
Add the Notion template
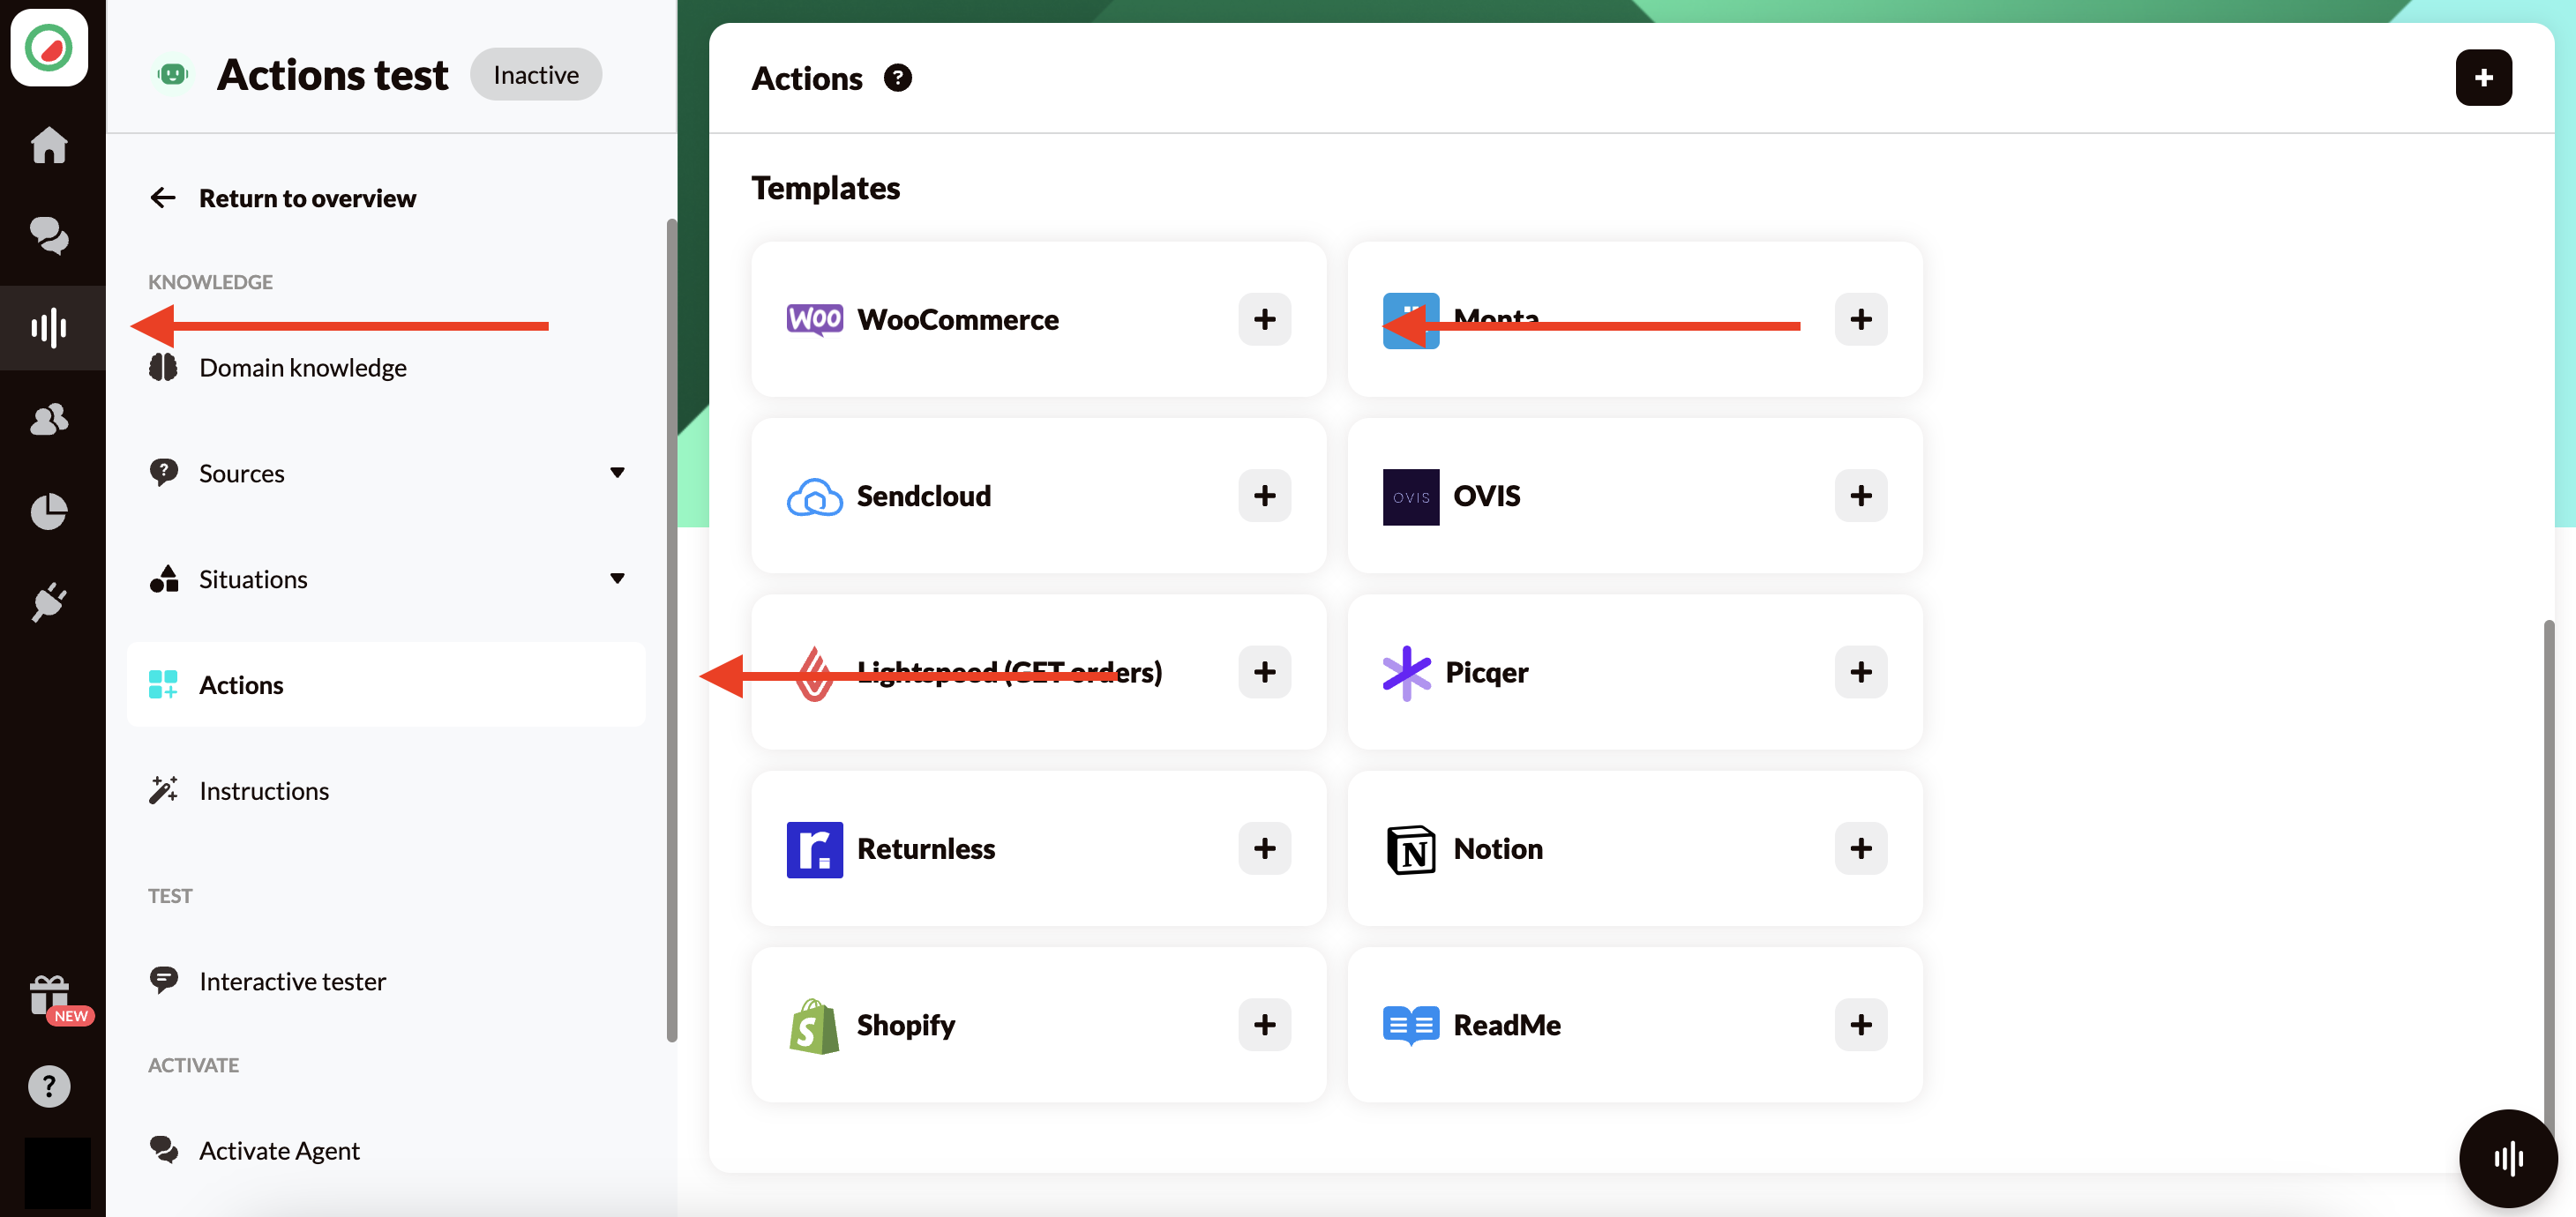[x=1860, y=848]
